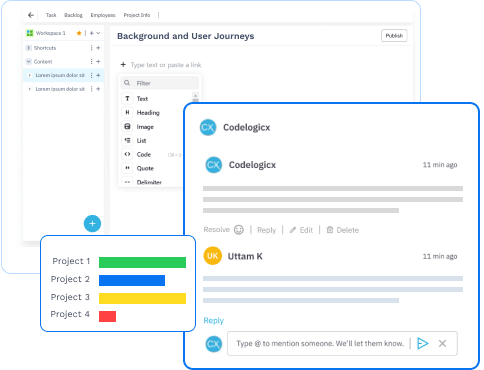Open the Backlog tab
Image resolution: width=484 pixels, height=370 pixels.
pos(73,15)
